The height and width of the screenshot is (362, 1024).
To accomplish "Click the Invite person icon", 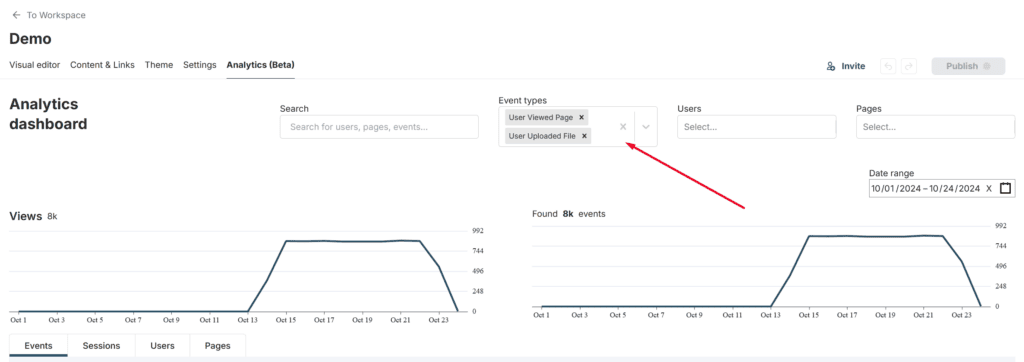I will (831, 66).
